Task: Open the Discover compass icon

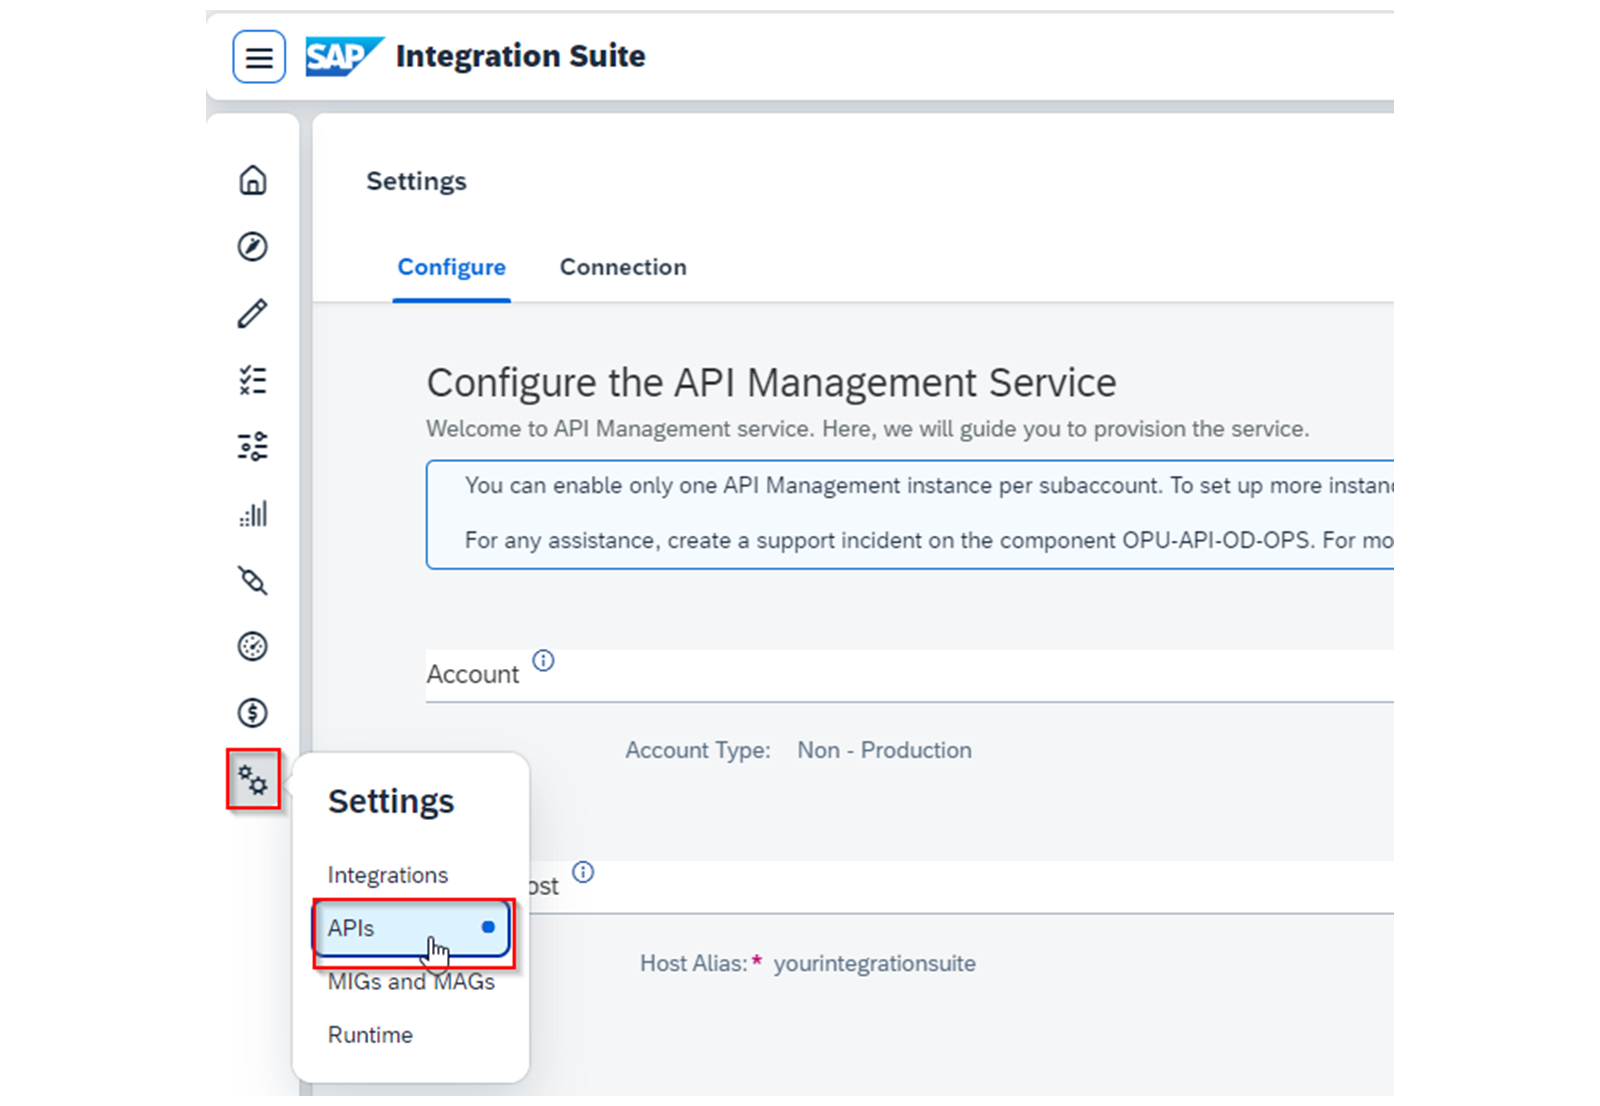Action: [253, 246]
